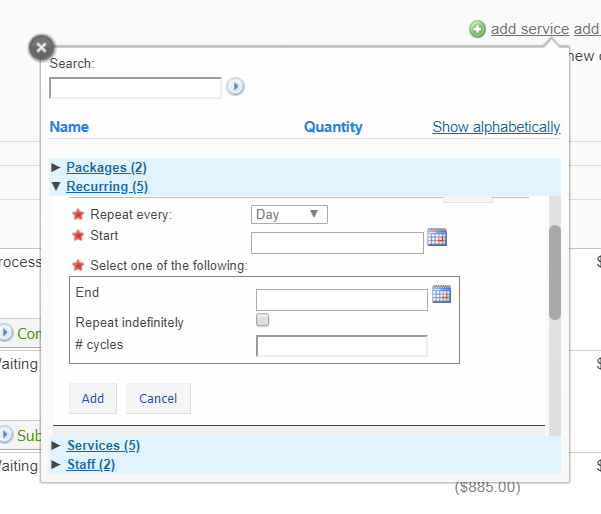Open the Start date calendar picker

[x=437, y=237]
